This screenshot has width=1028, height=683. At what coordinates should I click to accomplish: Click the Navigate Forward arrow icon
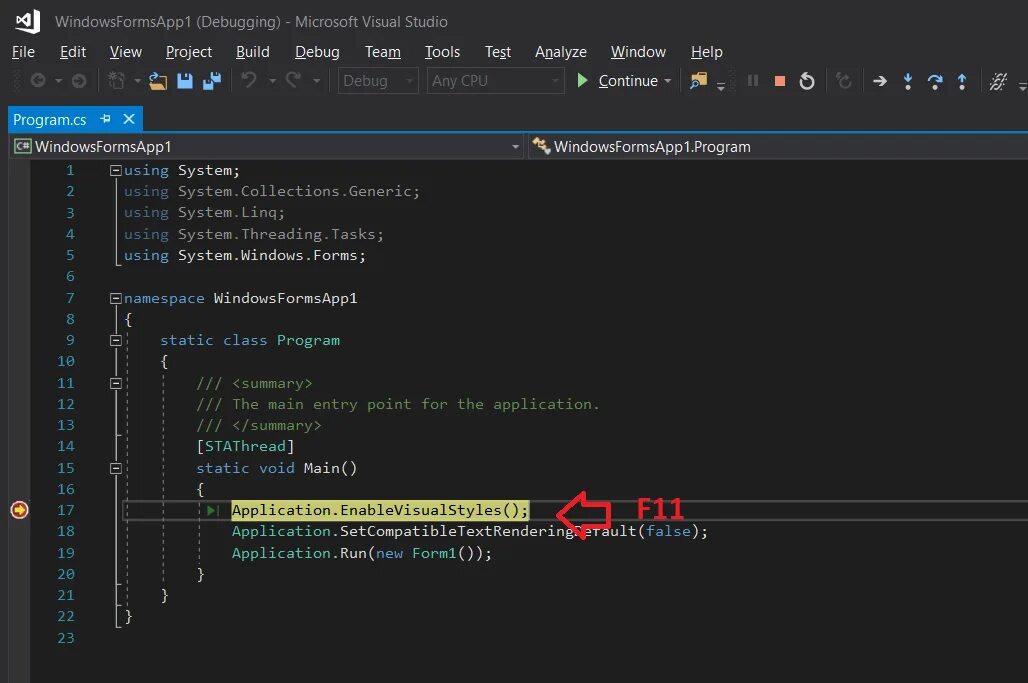[x=79, y=81]
